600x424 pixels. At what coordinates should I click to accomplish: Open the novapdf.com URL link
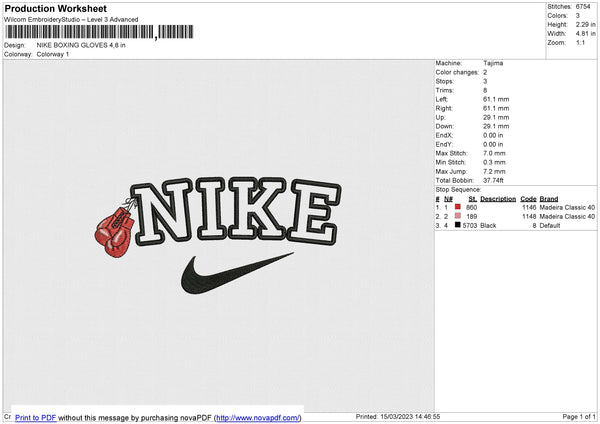258,417
